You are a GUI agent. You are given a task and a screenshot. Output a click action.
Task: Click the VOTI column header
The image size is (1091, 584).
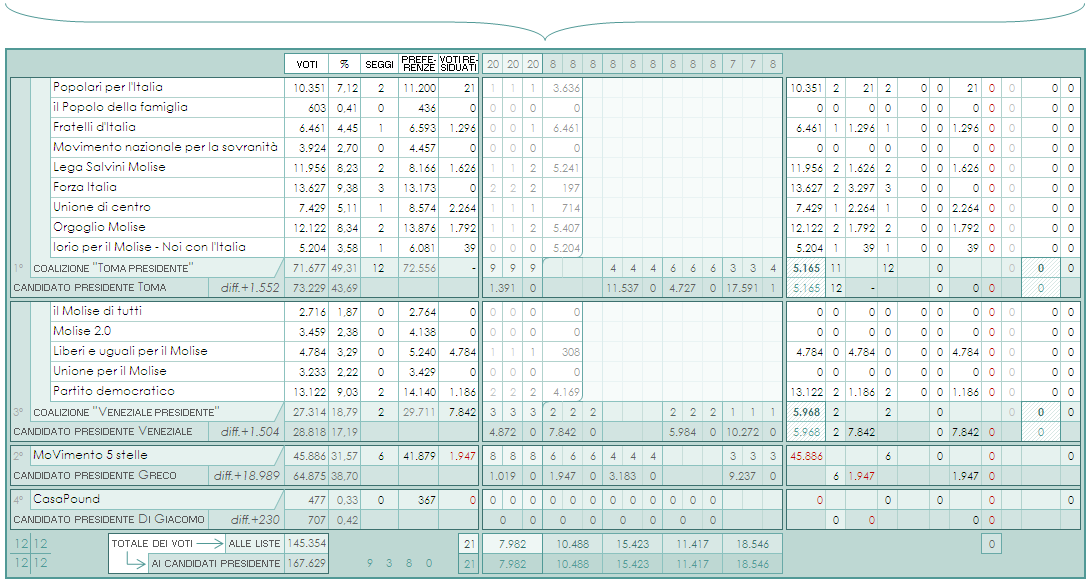(x=306, y=64)
